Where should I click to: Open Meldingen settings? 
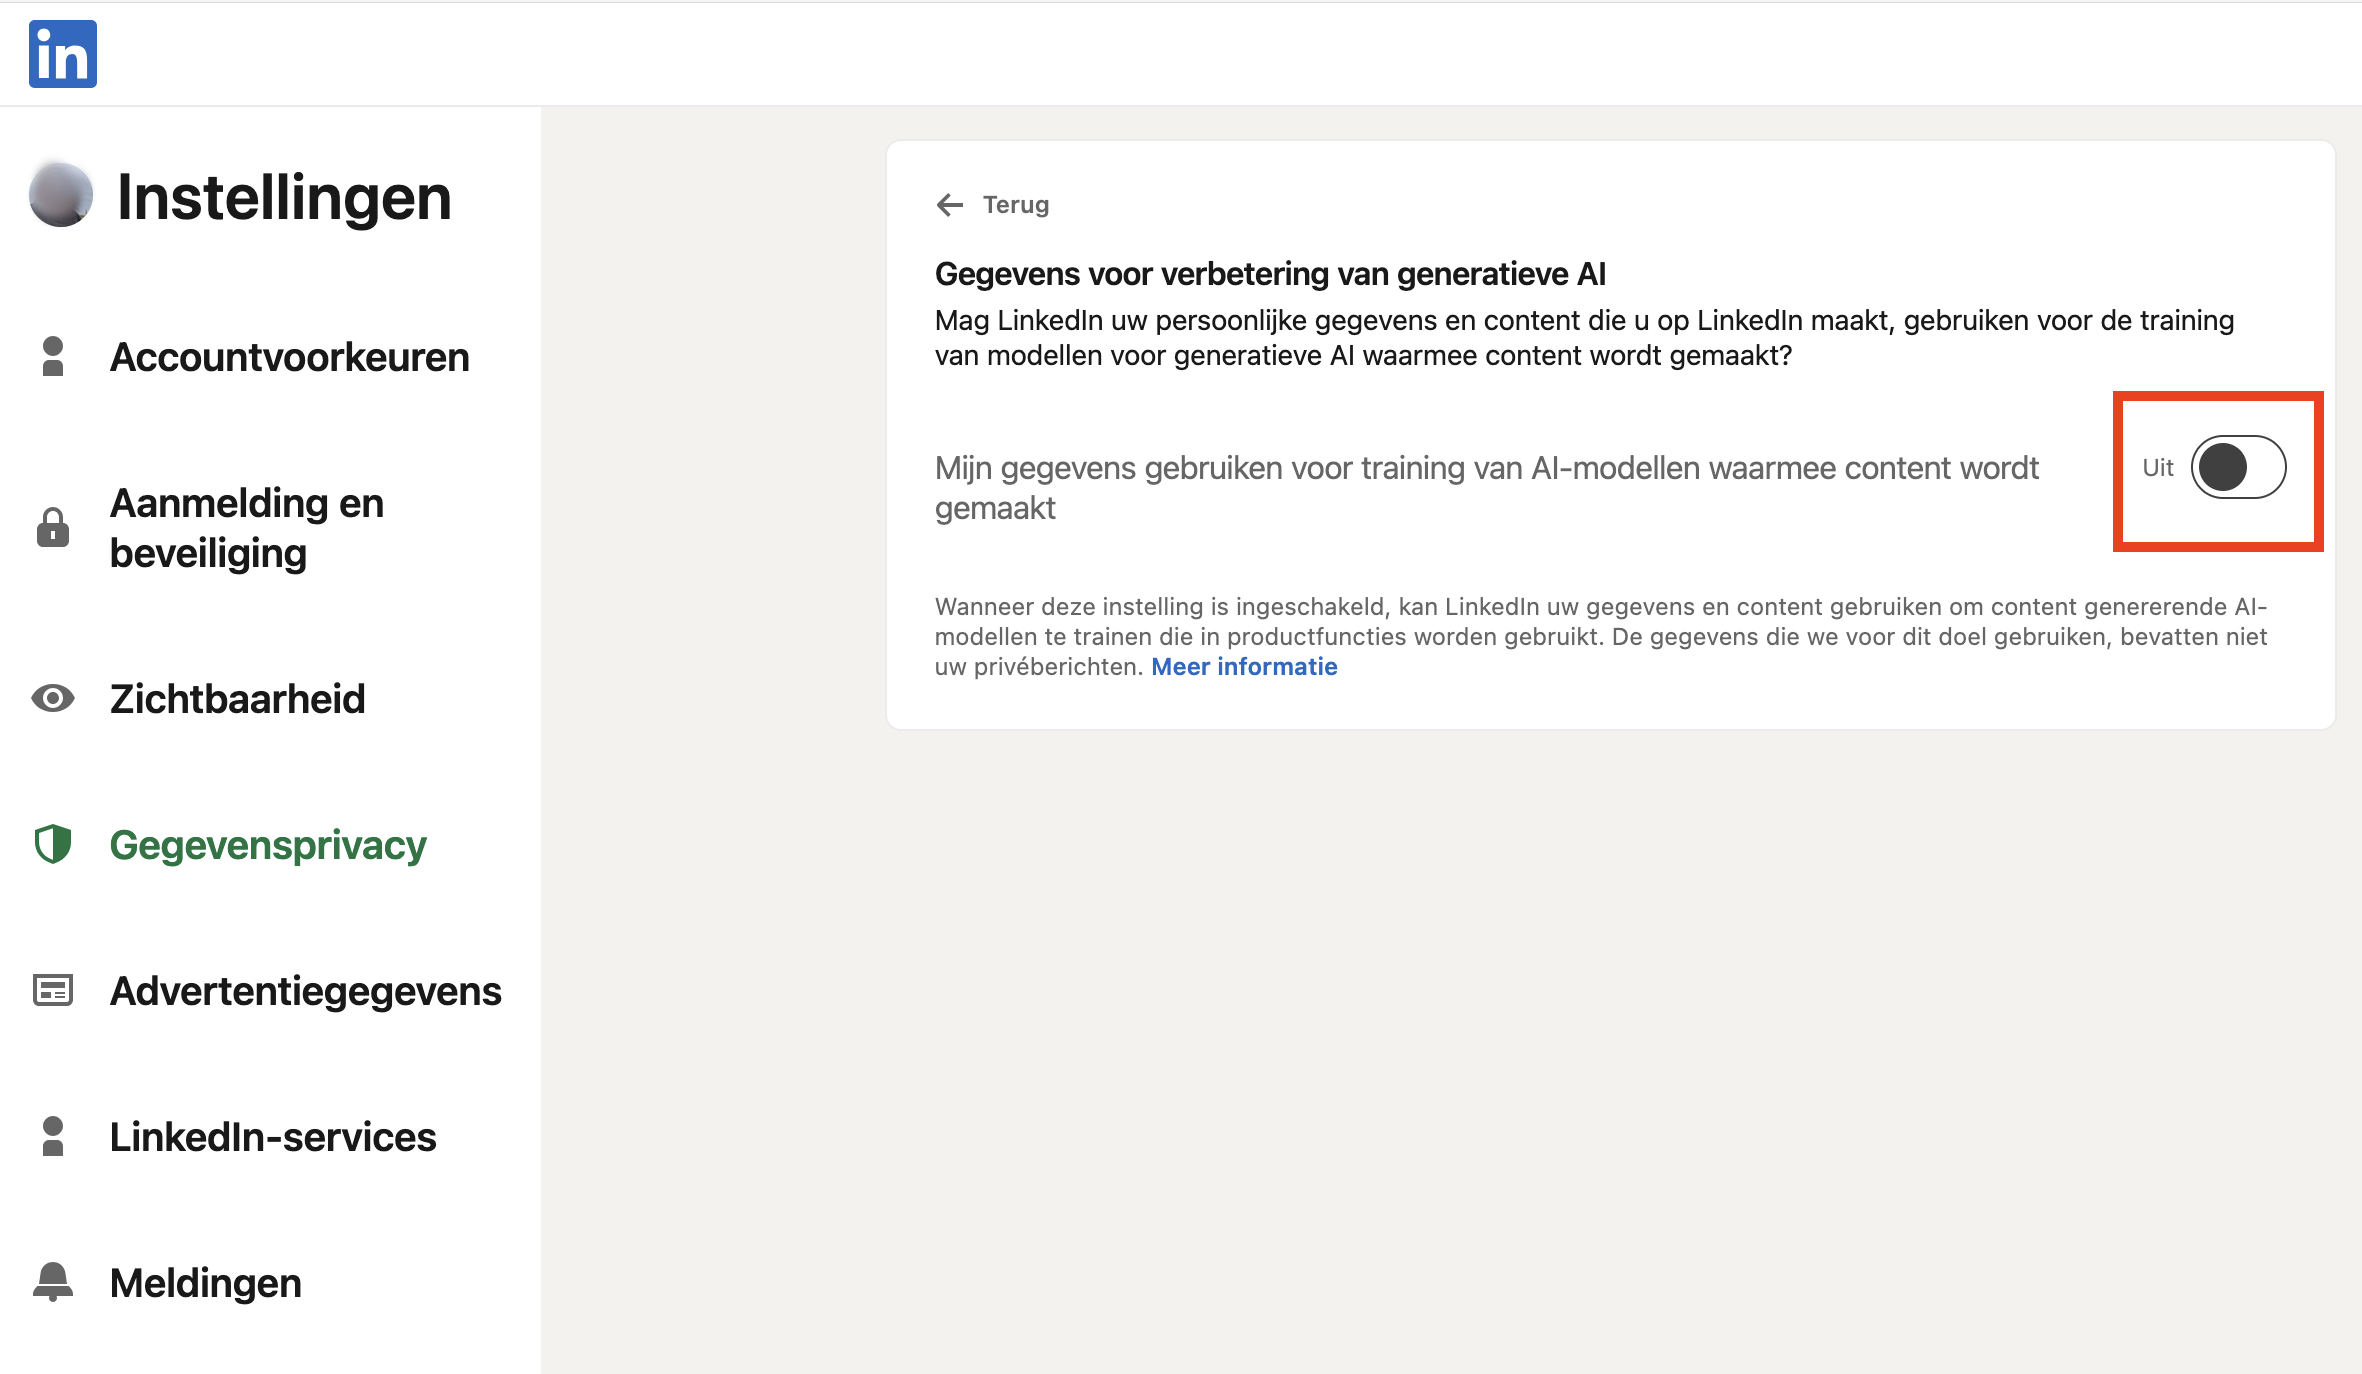[x=204, y=1282]
